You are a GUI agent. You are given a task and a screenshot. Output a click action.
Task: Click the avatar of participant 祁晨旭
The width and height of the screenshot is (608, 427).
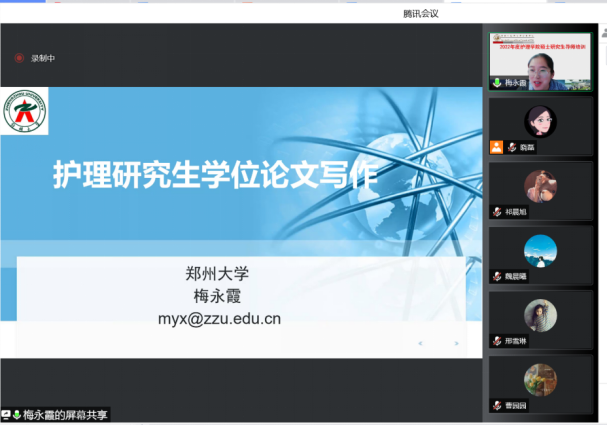pos(540,186)
